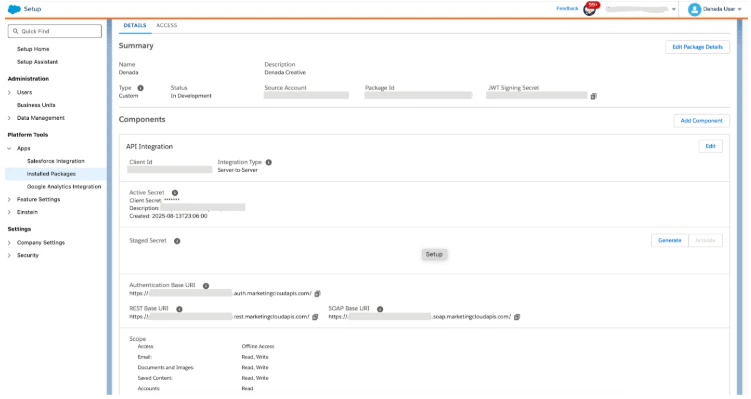Click the 'Documents and Images:' scope label
The width and height of the screenshot is (751, 399).
[x=166, y=368]
